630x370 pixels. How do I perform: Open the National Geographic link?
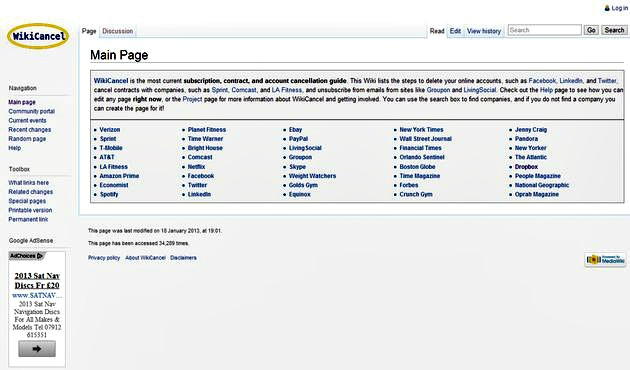point(542,185)
